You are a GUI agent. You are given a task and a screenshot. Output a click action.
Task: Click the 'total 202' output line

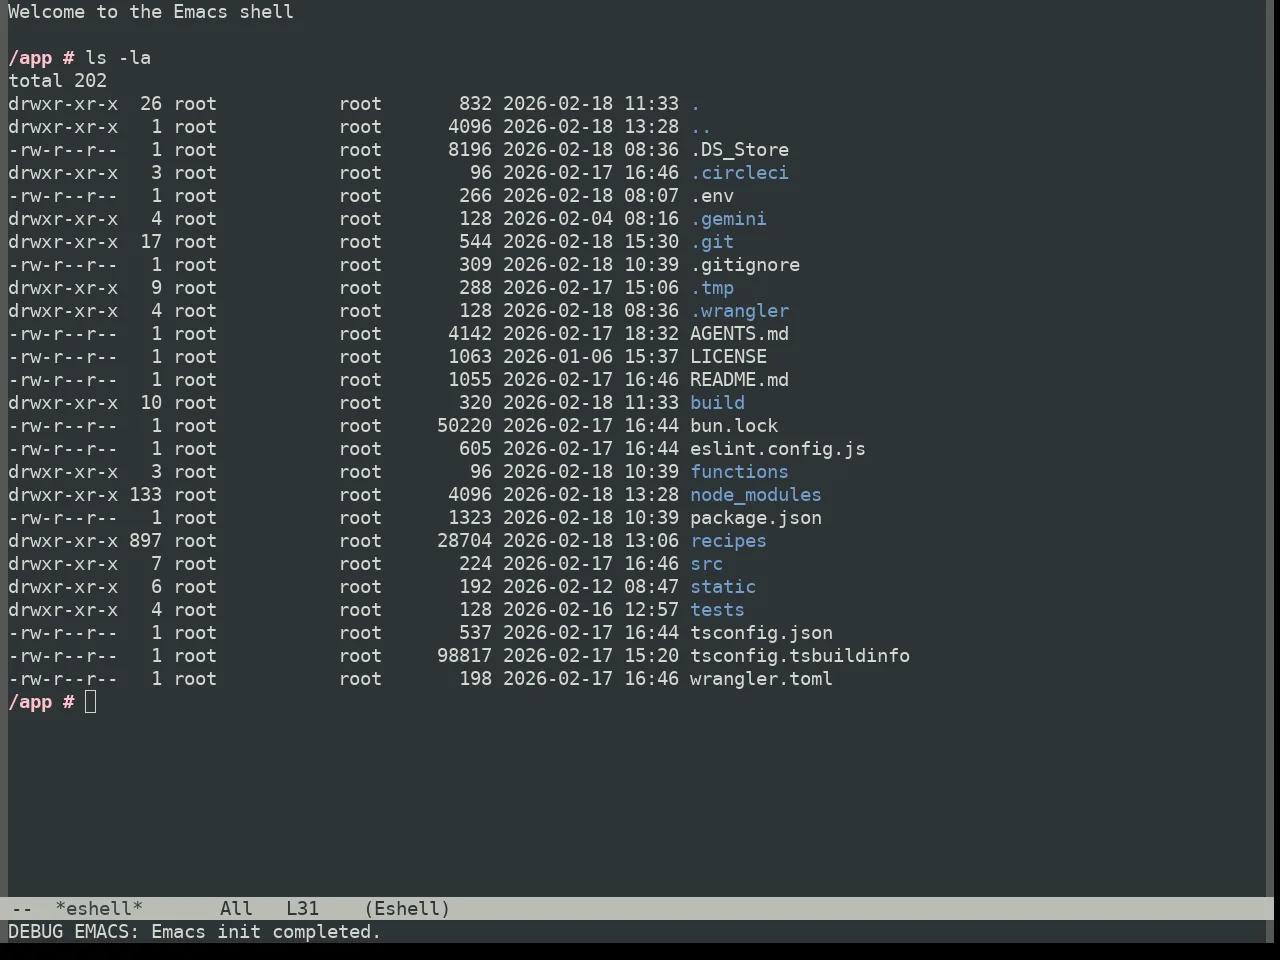click(x=58, y=81)
